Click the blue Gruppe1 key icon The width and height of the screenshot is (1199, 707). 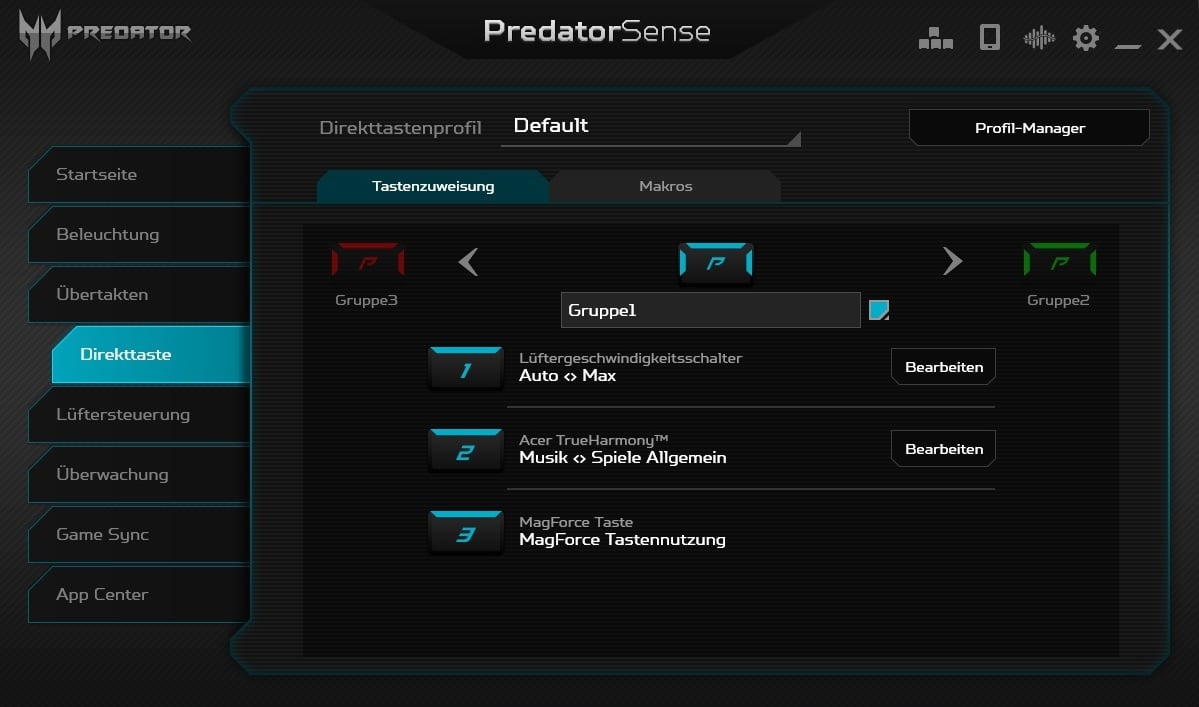coord(716,263)
